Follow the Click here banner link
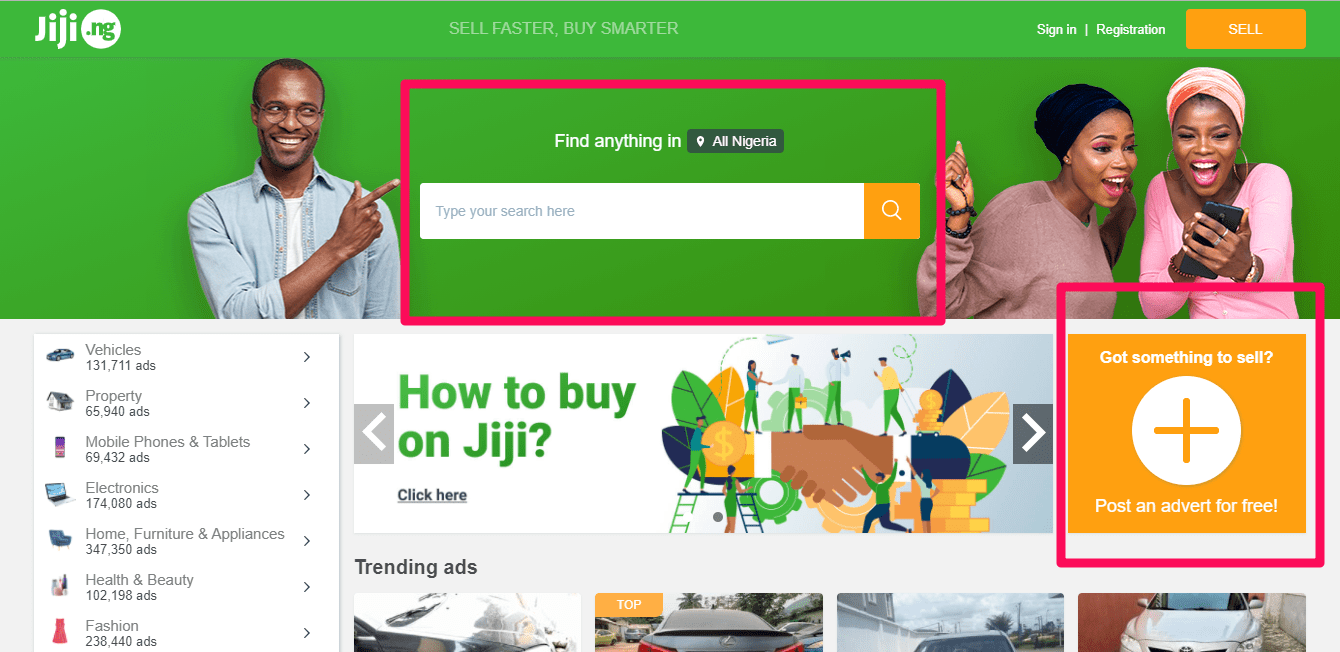The height and width of the screenshot is (652, 1340). tap(432, 495)
